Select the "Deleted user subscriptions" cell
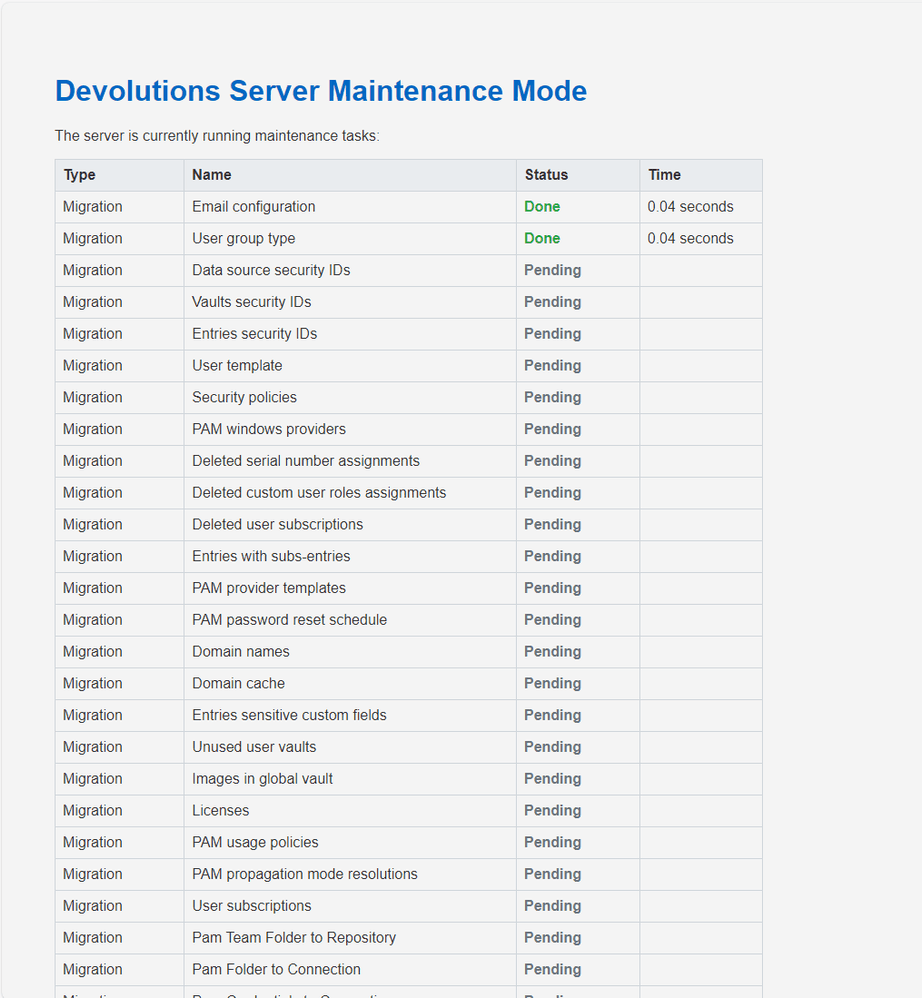Image resolution: width=922 pixels, height=998 pixels. (x=350, y=525)
